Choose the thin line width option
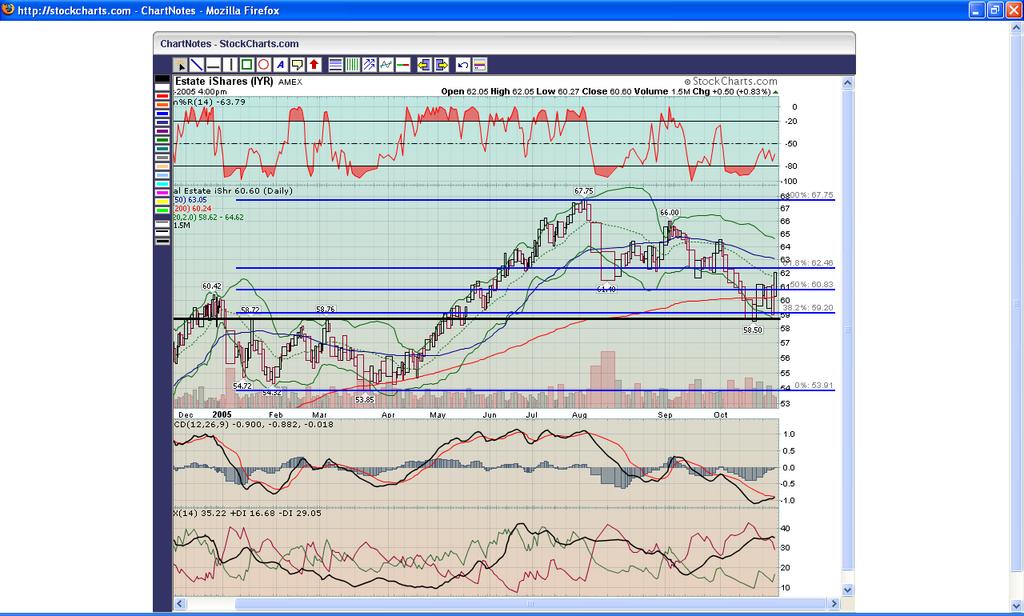1024x616 pixels. pyautogui.click(x=162, y=223)
